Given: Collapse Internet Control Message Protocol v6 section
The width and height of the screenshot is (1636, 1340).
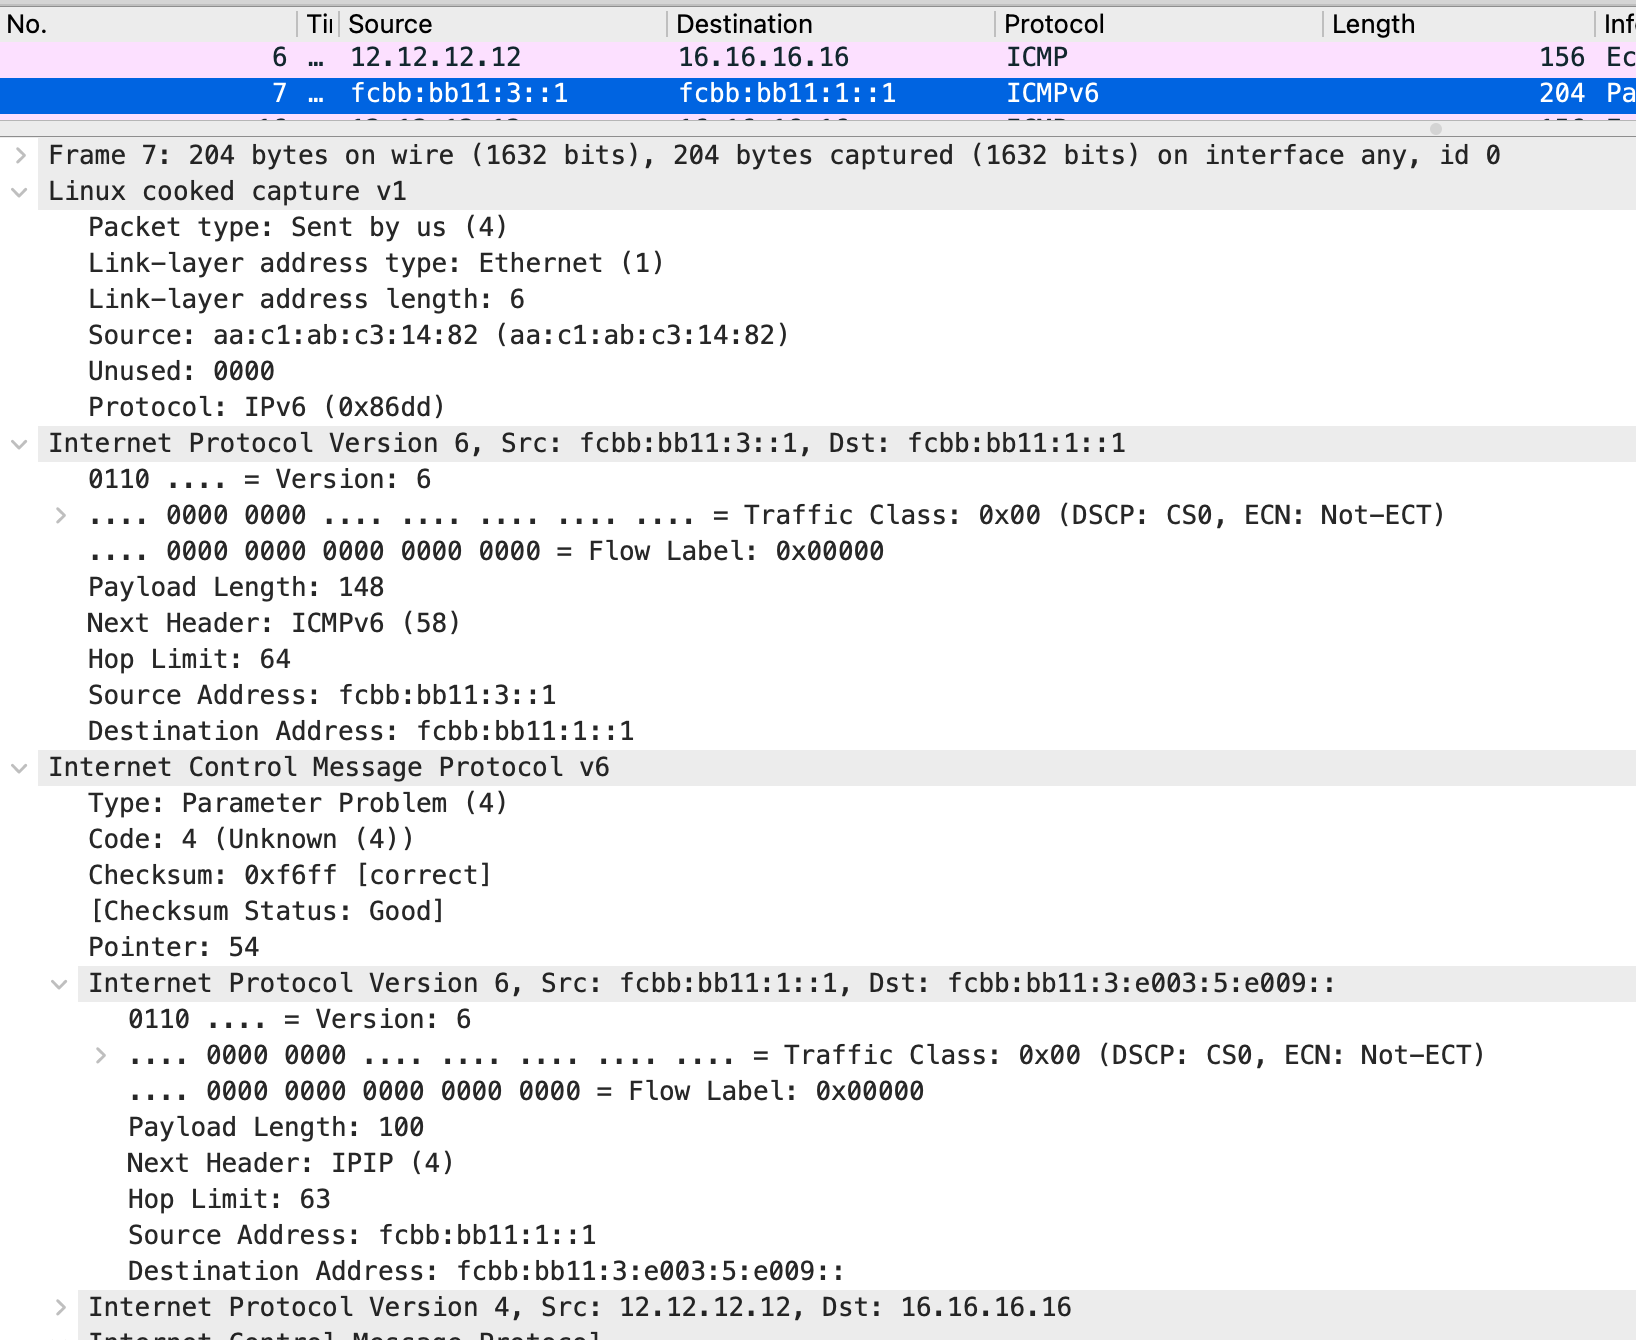Looking at the screenshot, I should point(19,767).
